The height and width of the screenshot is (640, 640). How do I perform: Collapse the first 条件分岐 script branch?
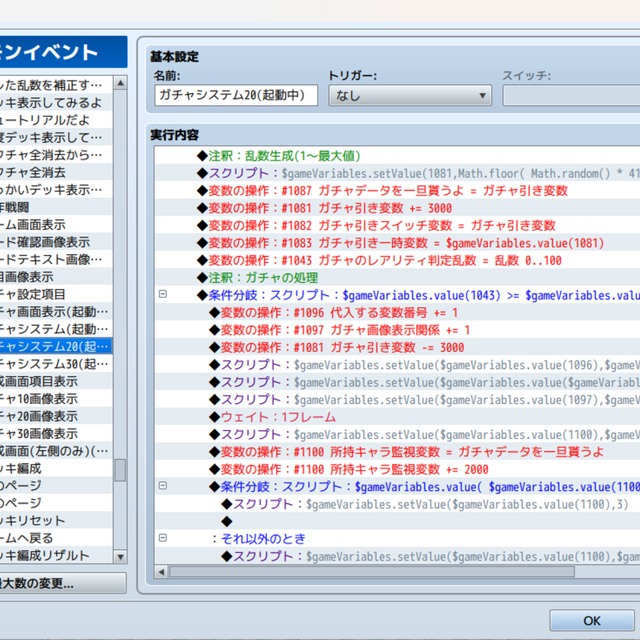pos(162,295)
